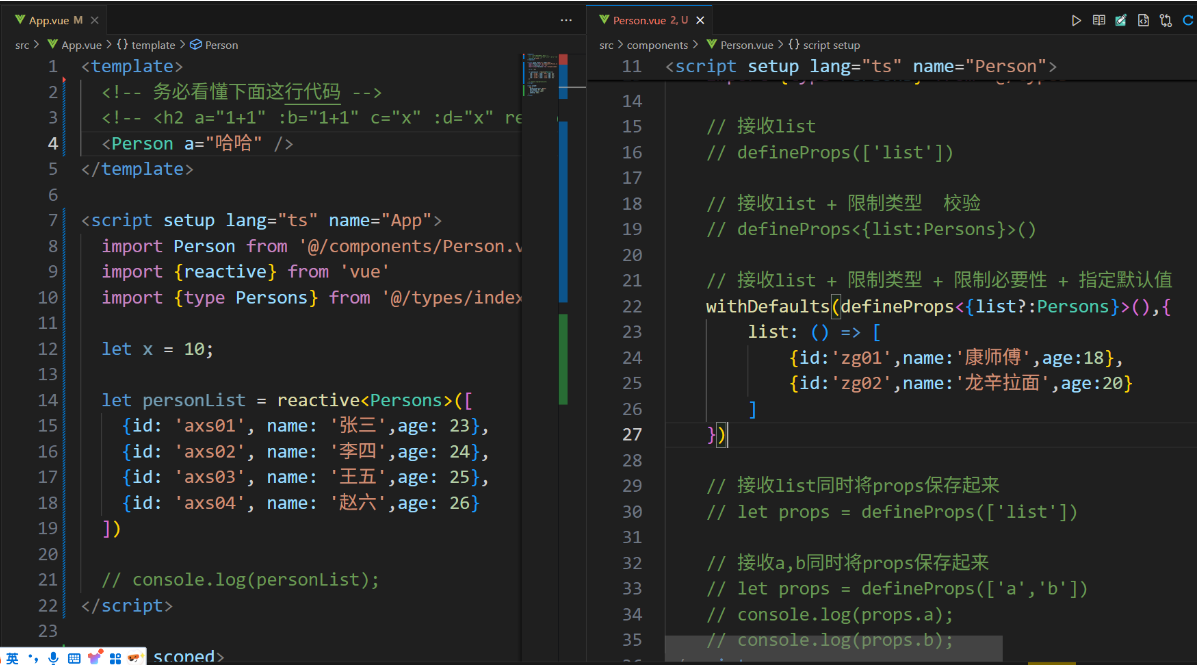Open the script setup breadcrumb
This screenshot has width=1197, height=671.
tap(824, 45)
